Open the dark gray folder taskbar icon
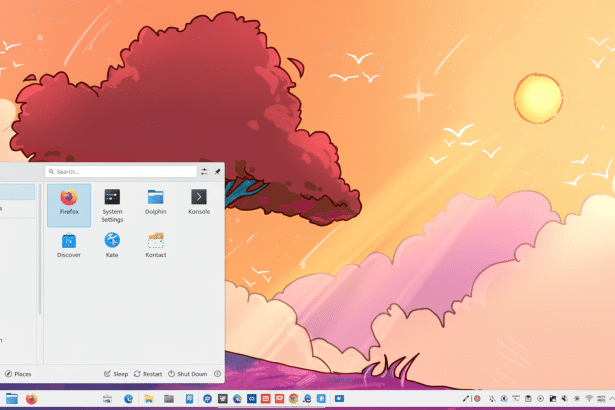Image resolution: width=615 pixels, height=410 pixels. click(169, 399)
